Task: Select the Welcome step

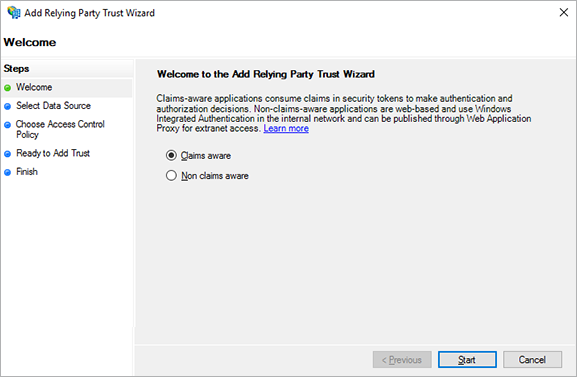Action: pyautogui.click(x=34, y=87)
